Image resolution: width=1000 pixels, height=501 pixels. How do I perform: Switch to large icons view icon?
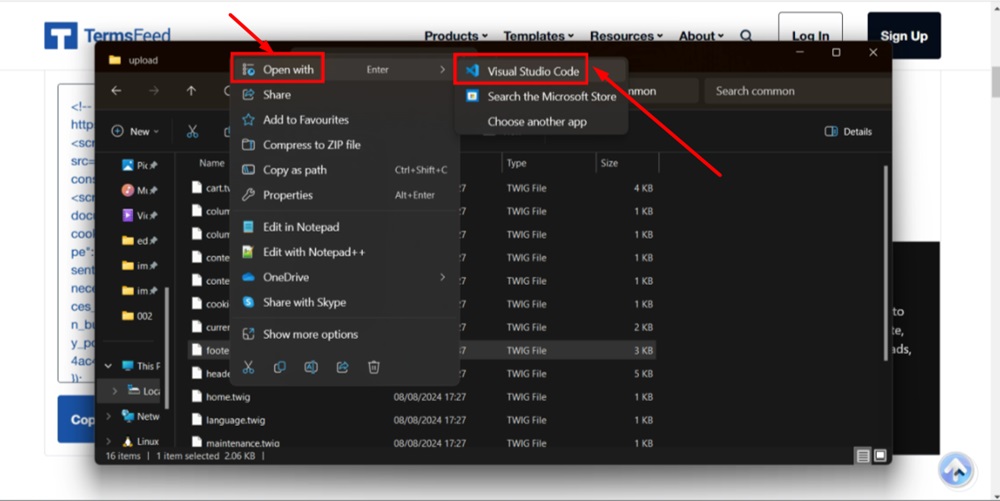[x=880, y=456]
